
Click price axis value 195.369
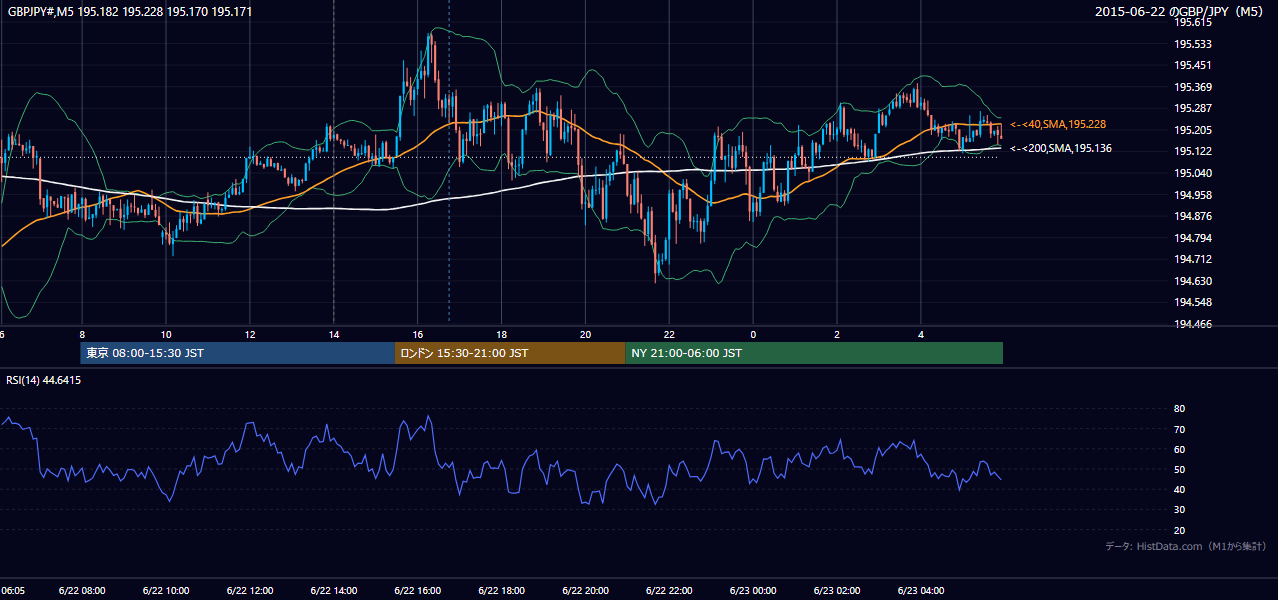[x=1192, y=87]
